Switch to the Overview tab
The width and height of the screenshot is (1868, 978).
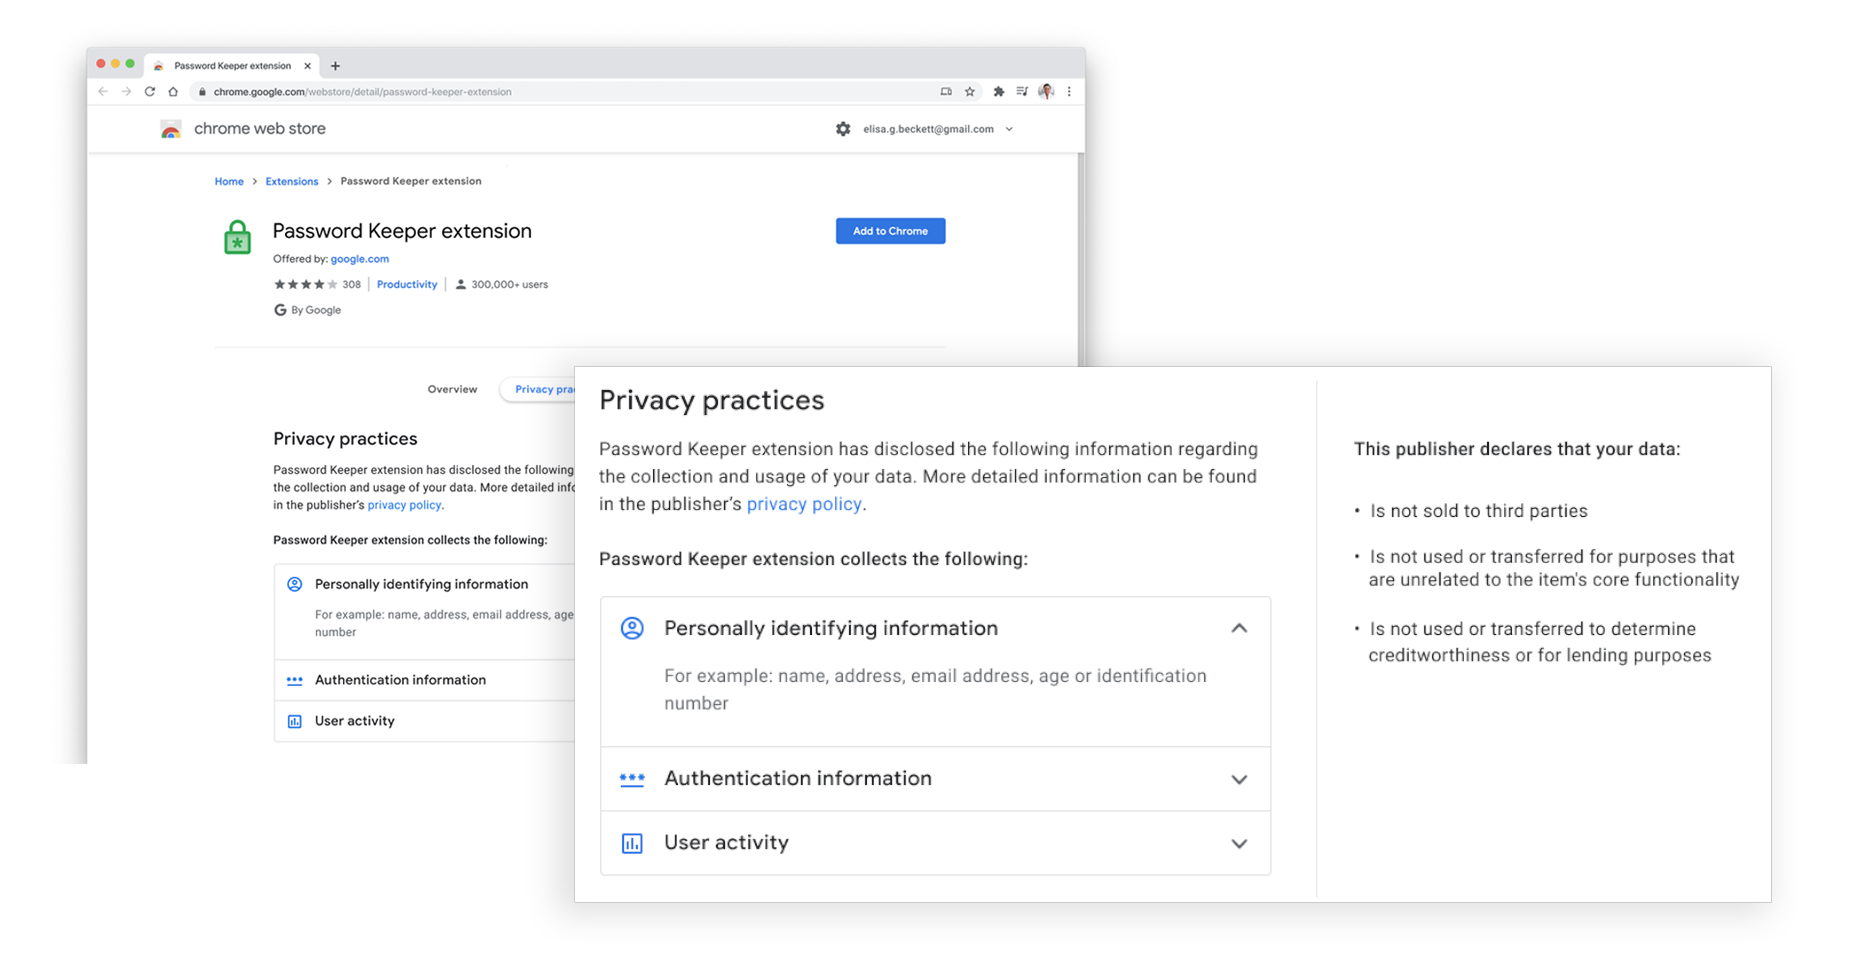pos(452,389)
